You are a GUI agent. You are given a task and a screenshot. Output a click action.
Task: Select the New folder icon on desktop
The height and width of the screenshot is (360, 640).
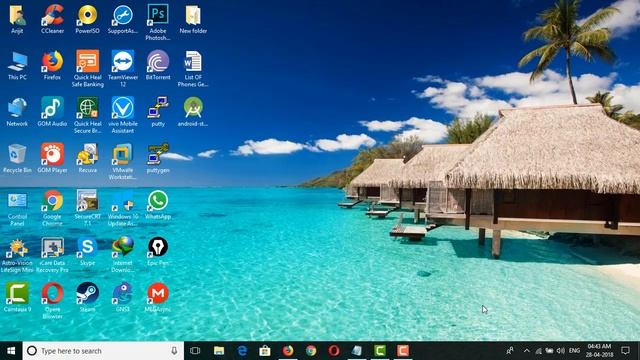tap(193, 19)
